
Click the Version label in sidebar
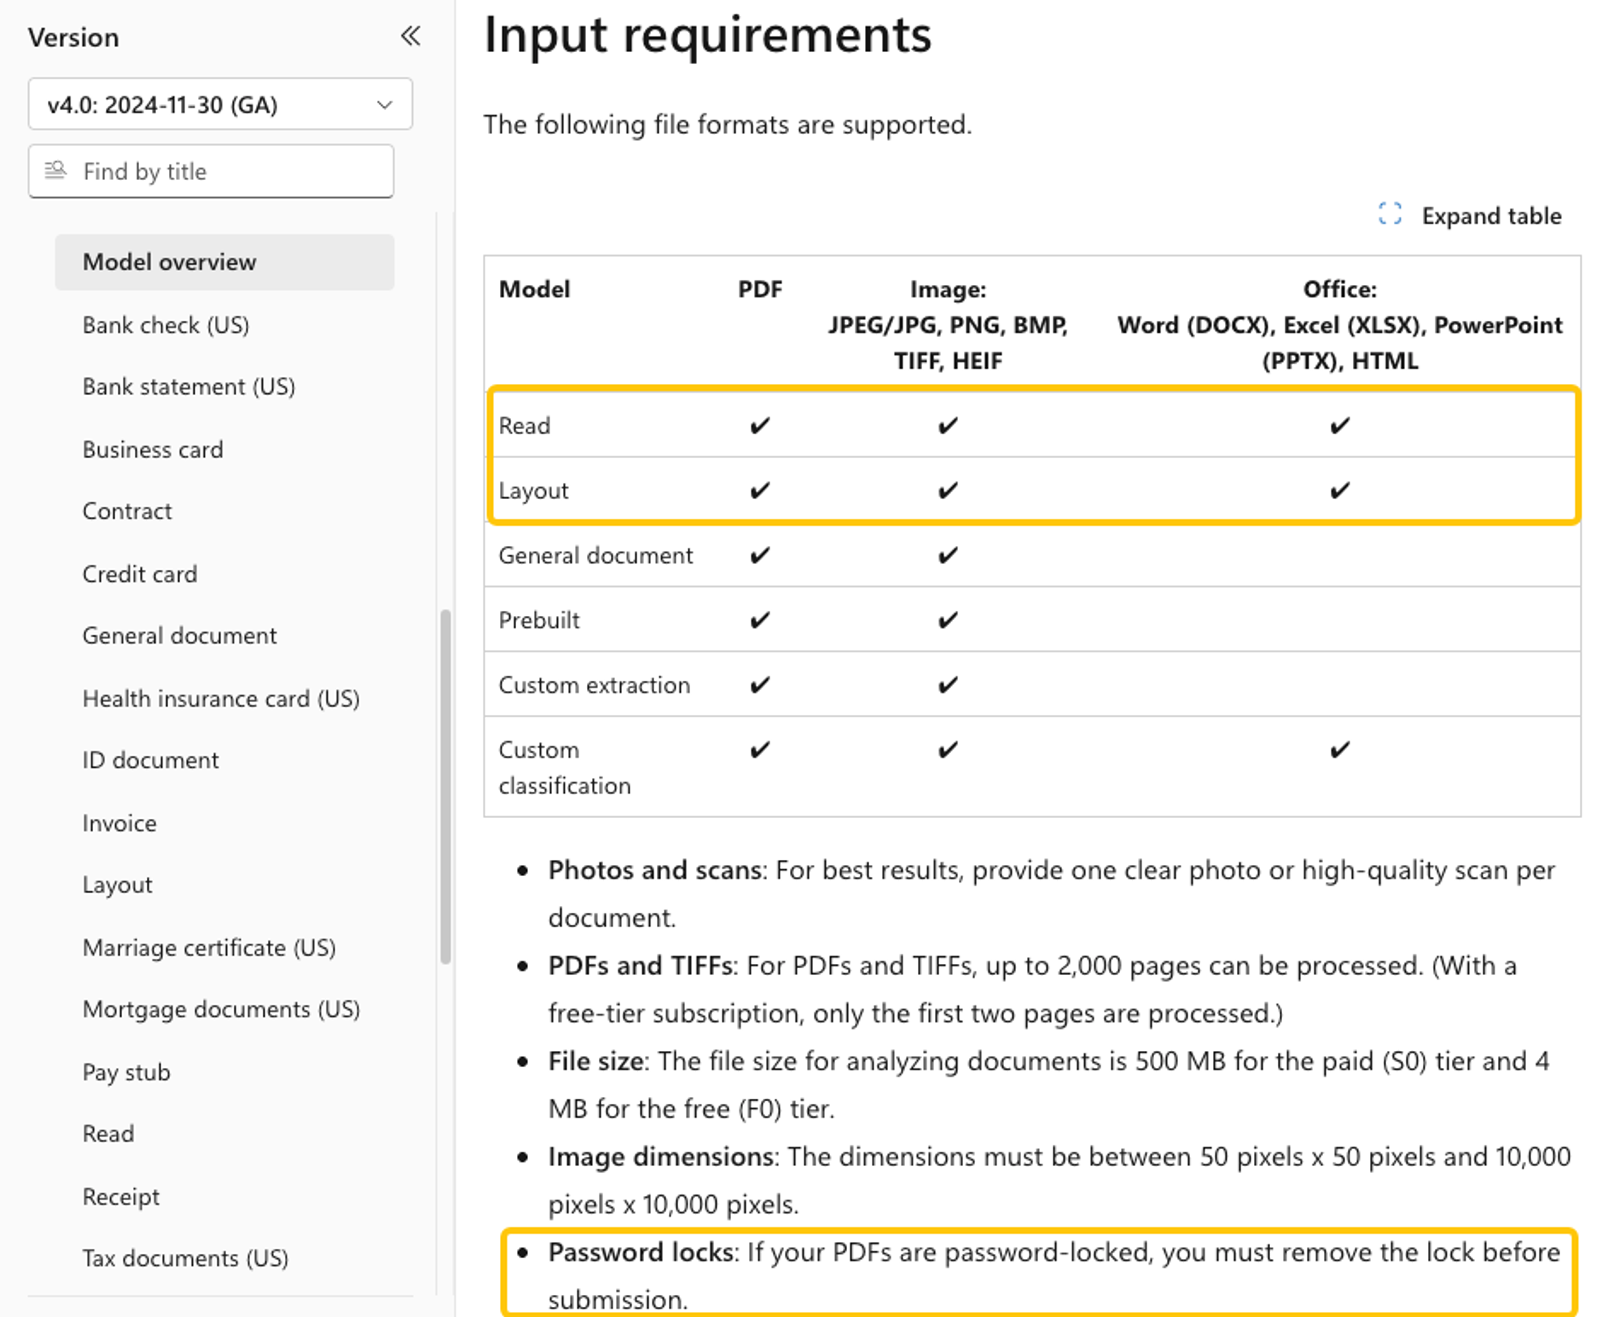tap(73, 38)
